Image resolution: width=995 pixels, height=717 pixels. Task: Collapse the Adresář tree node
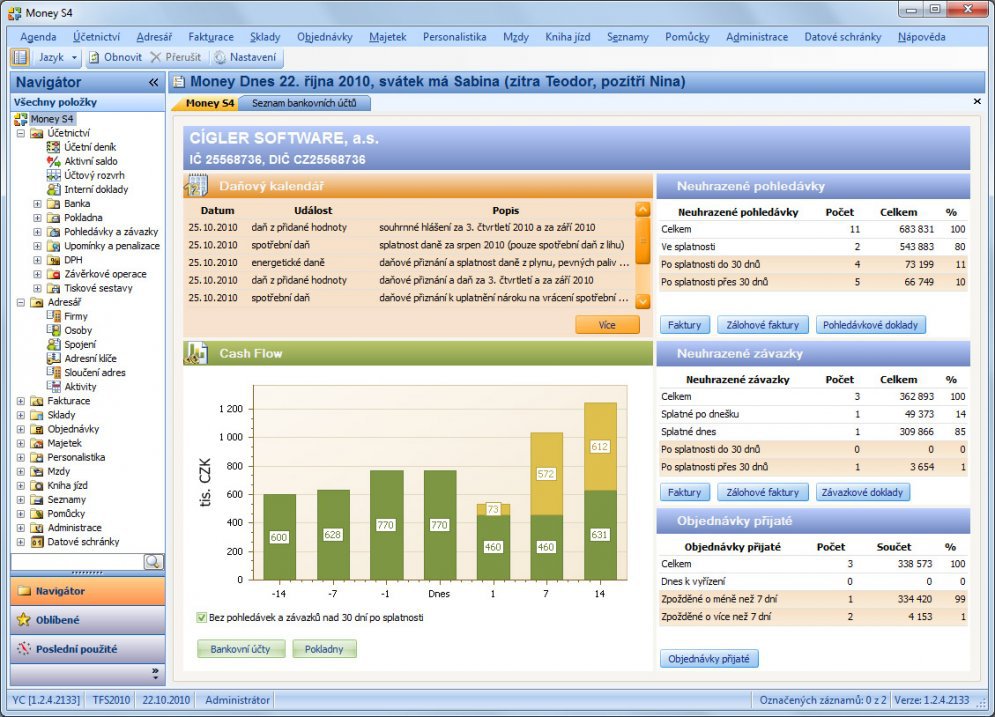(21, 303)
